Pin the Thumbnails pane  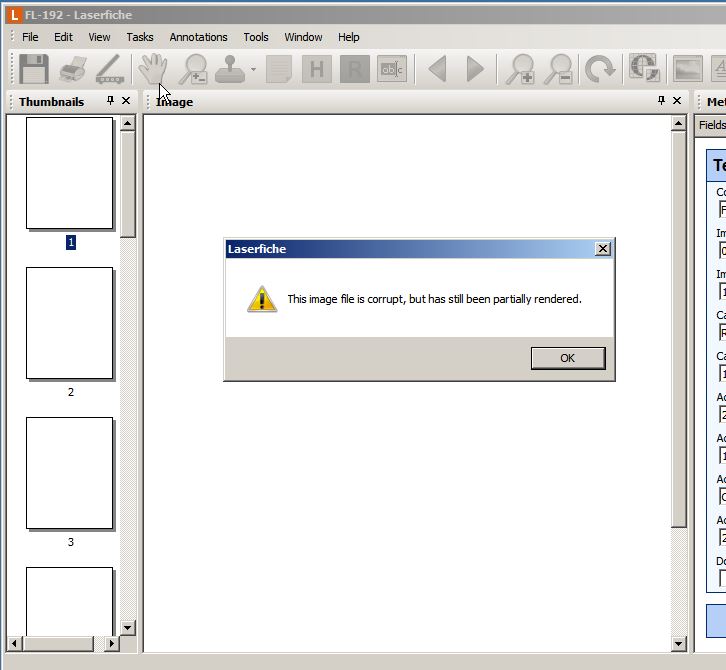(110, 100)
